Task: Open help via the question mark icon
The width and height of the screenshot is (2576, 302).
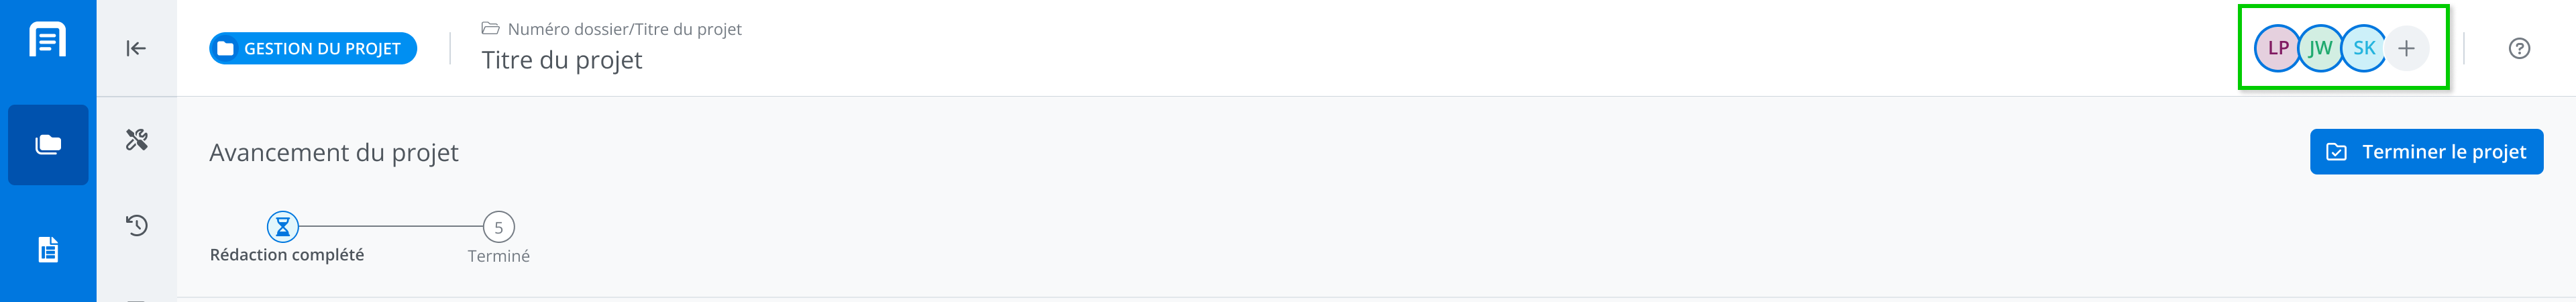Action: (x=2519, y=48)
